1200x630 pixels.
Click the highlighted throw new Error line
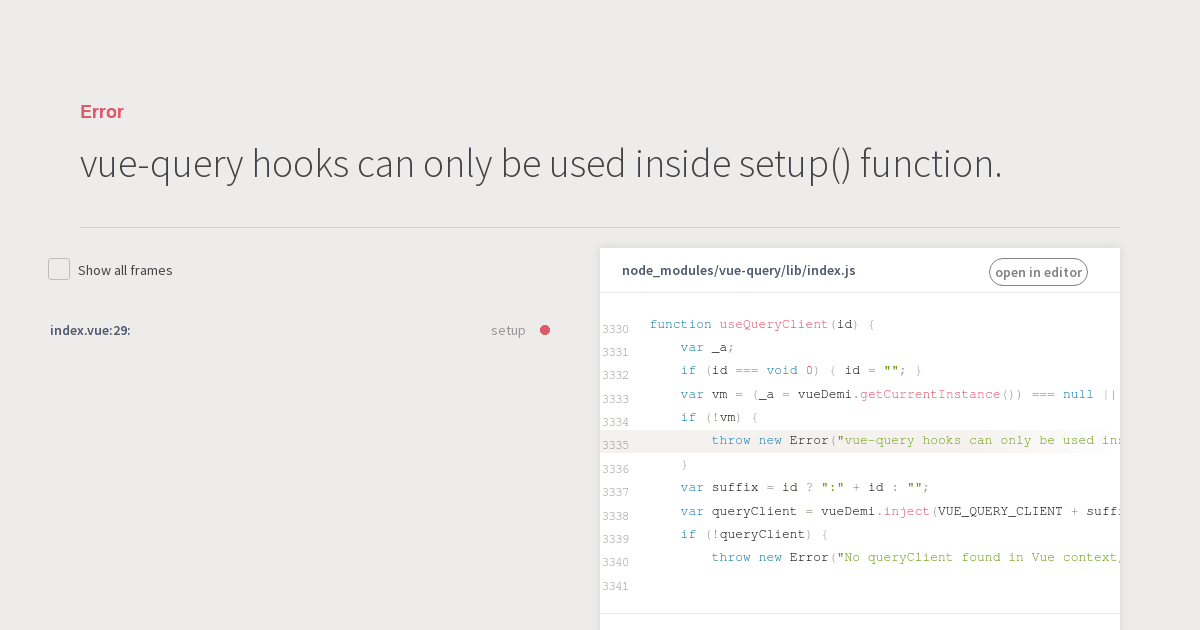pyautogui.click(x=850, y=440)
